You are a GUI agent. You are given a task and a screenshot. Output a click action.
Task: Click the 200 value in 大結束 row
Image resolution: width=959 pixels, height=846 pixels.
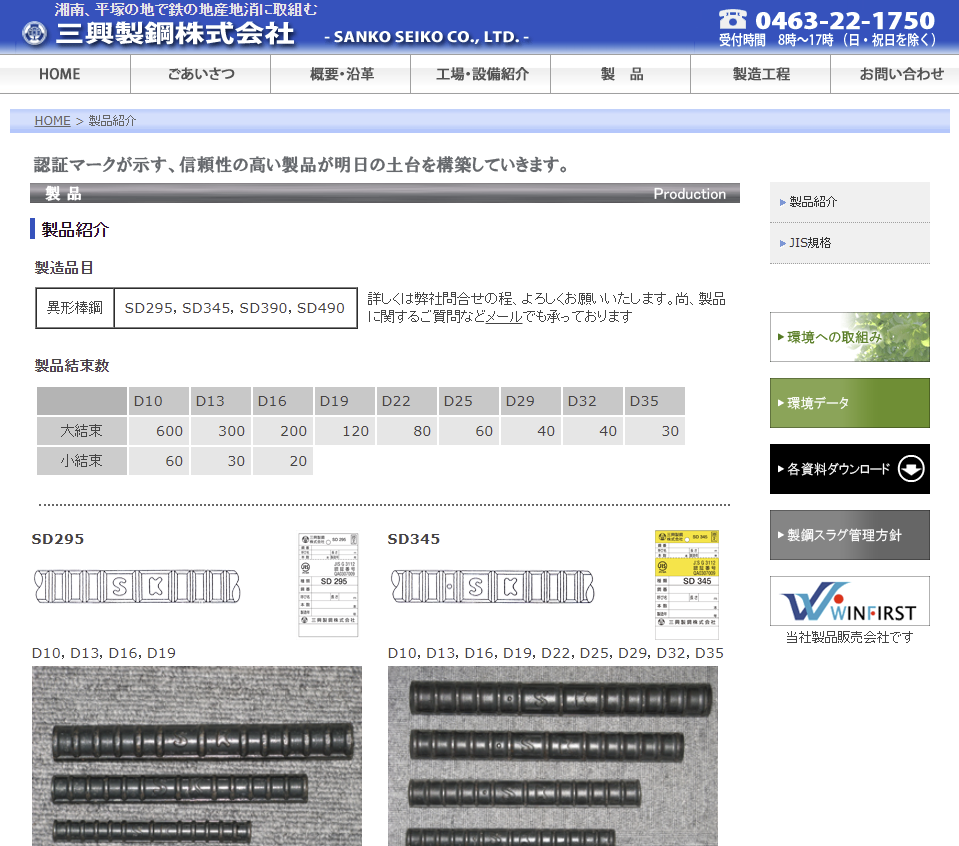[283, 431]
